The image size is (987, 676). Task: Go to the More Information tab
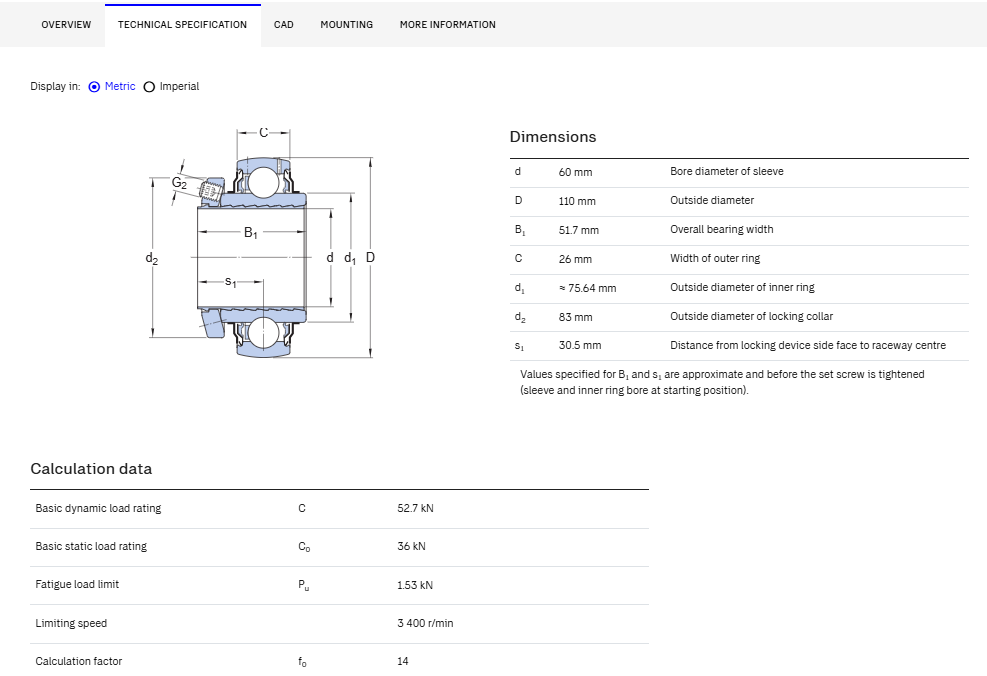448,25
